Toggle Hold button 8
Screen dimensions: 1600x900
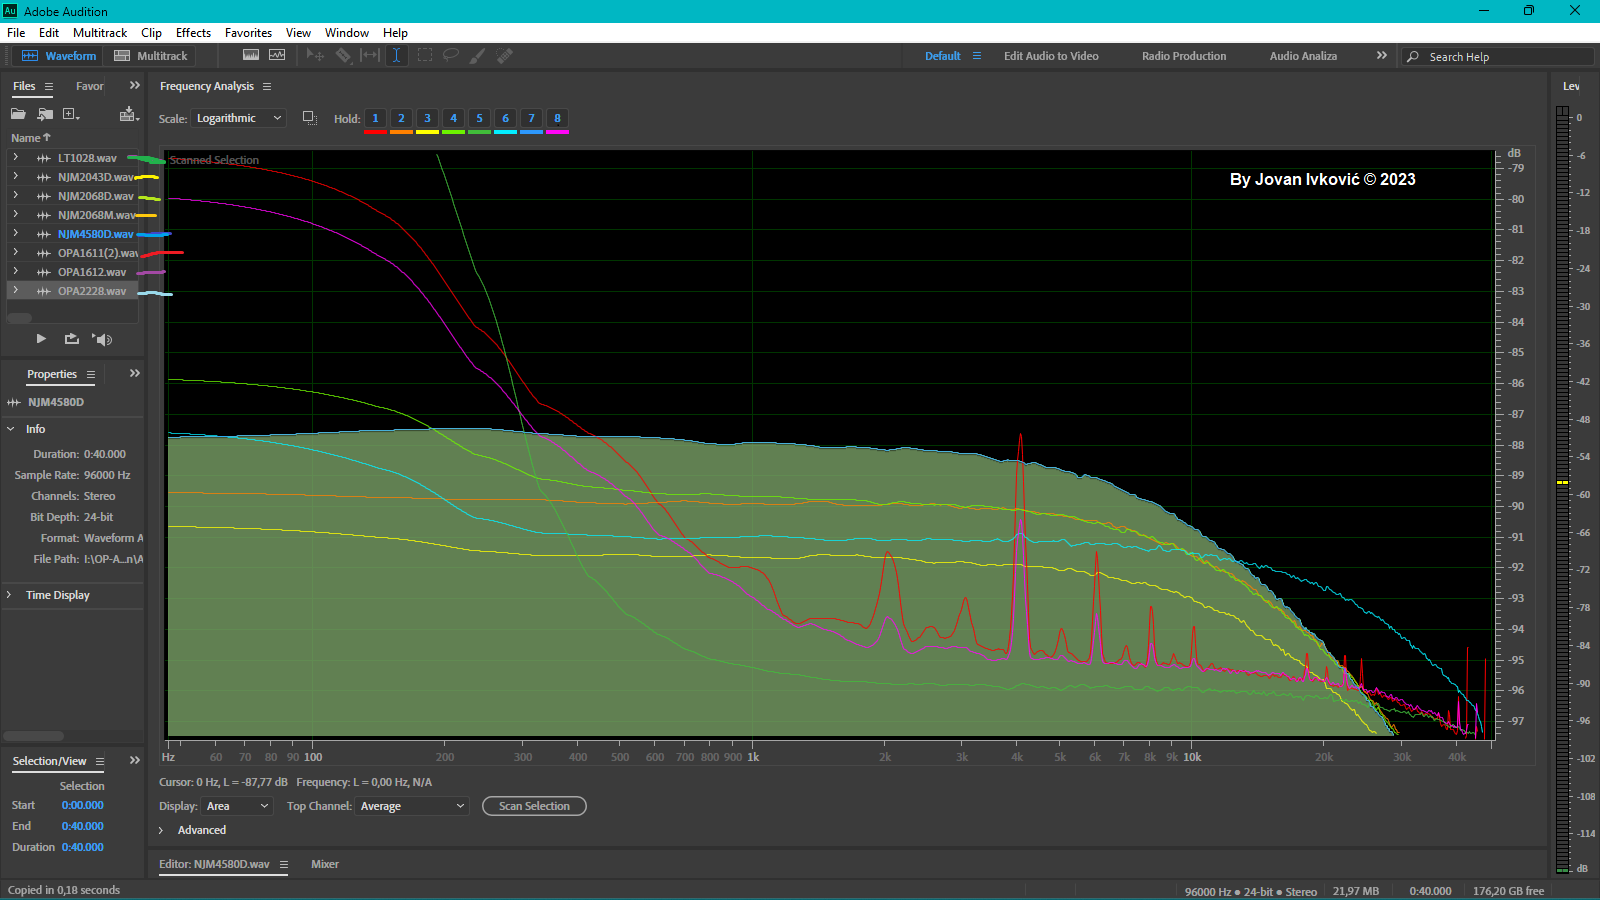[x=558, y=119]
